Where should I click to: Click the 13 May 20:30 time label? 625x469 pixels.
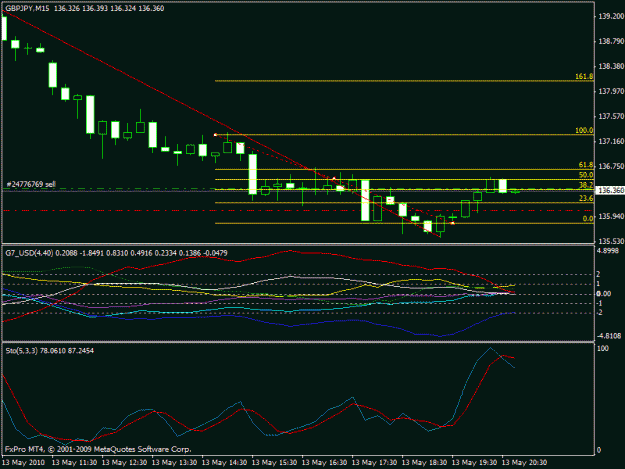tap(524, 462)
